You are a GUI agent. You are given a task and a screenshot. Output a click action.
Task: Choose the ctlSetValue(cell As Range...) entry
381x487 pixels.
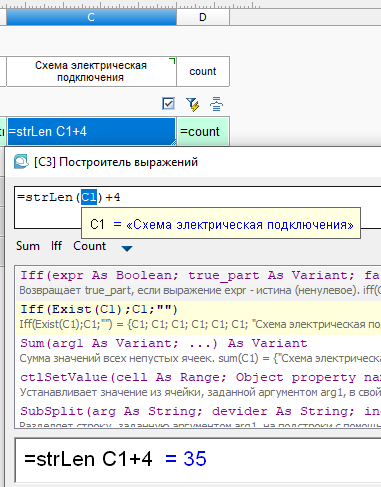click(199, 385)
